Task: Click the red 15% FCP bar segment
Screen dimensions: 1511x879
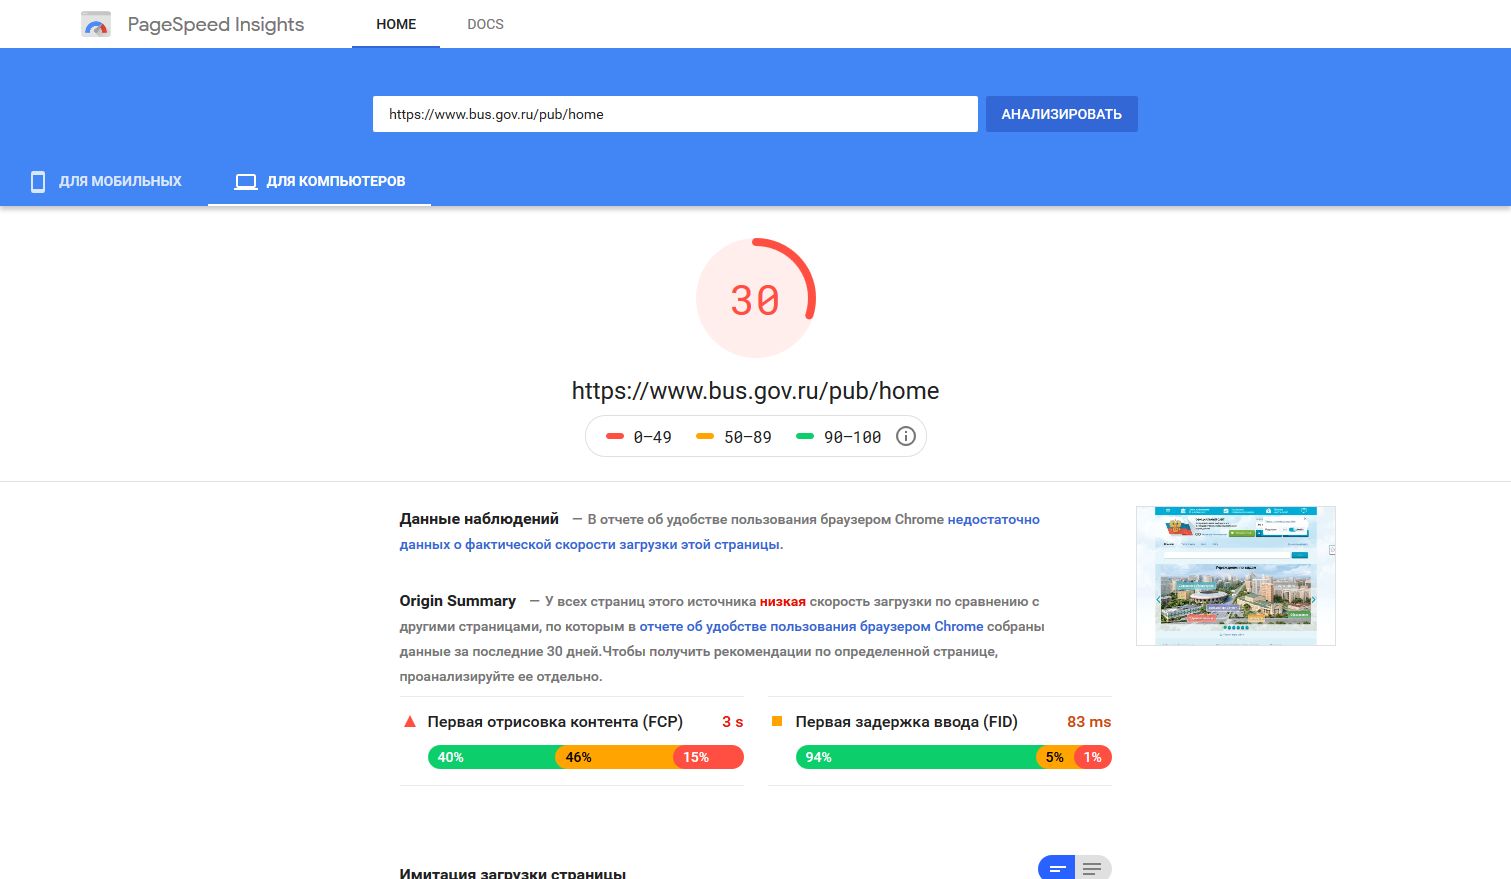Action: point(708,757)
